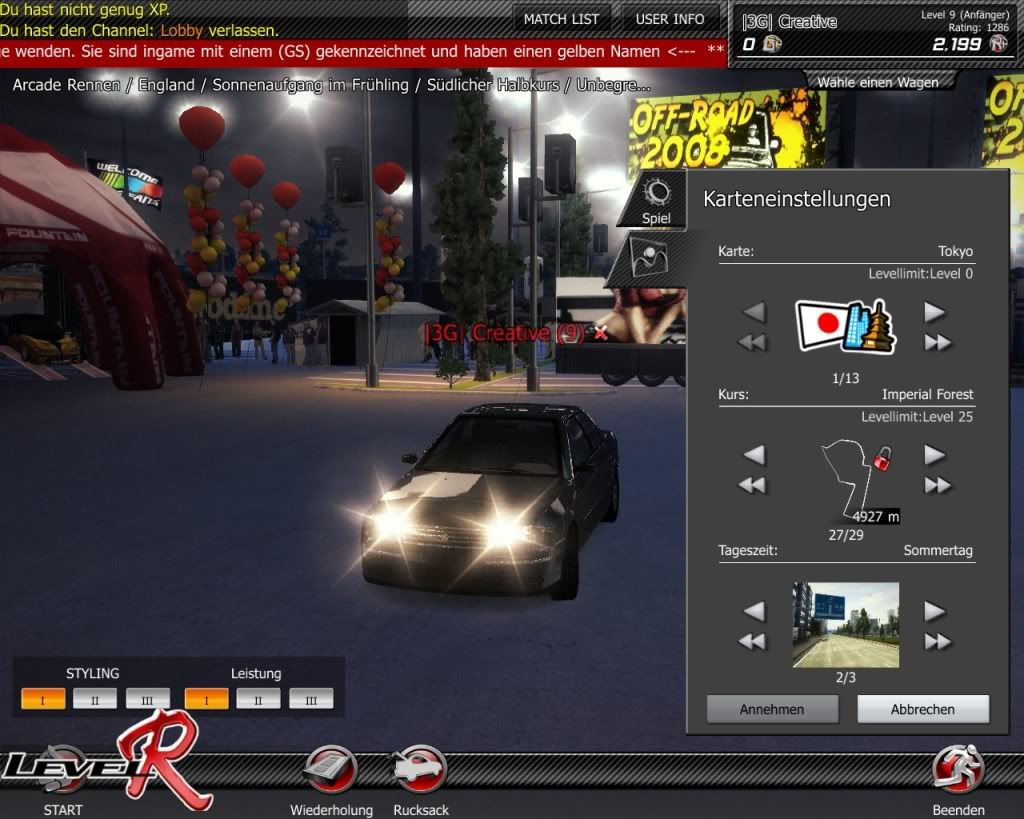This screenshot has height=819, width=1024.
Task: Click the Wähle einen Wagen label
Action: tap(877, 83)
